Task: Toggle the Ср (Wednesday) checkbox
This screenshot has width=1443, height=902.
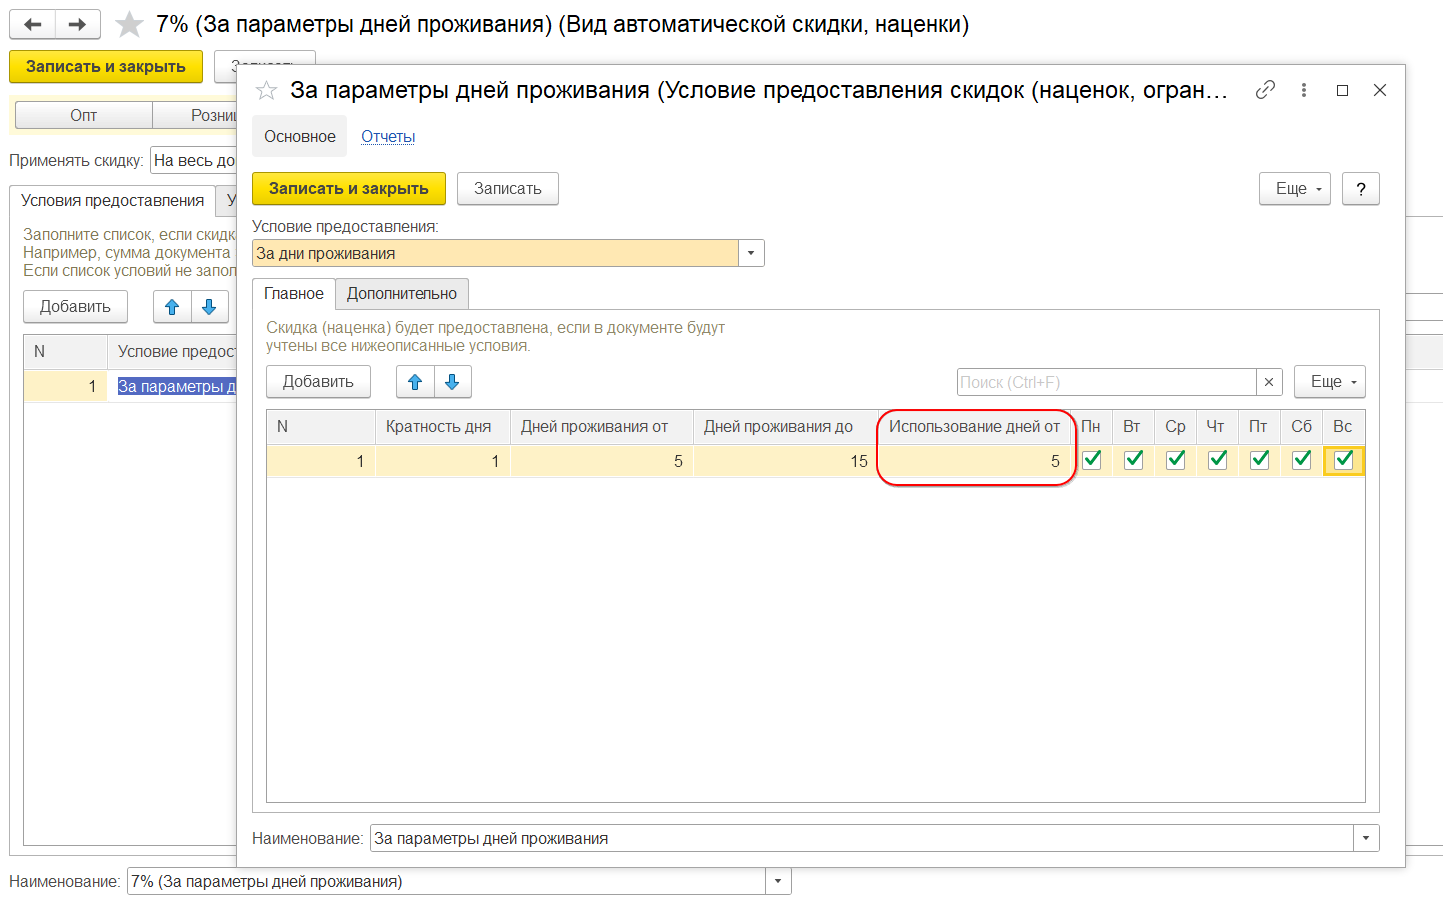Action: coord(1176,460)
